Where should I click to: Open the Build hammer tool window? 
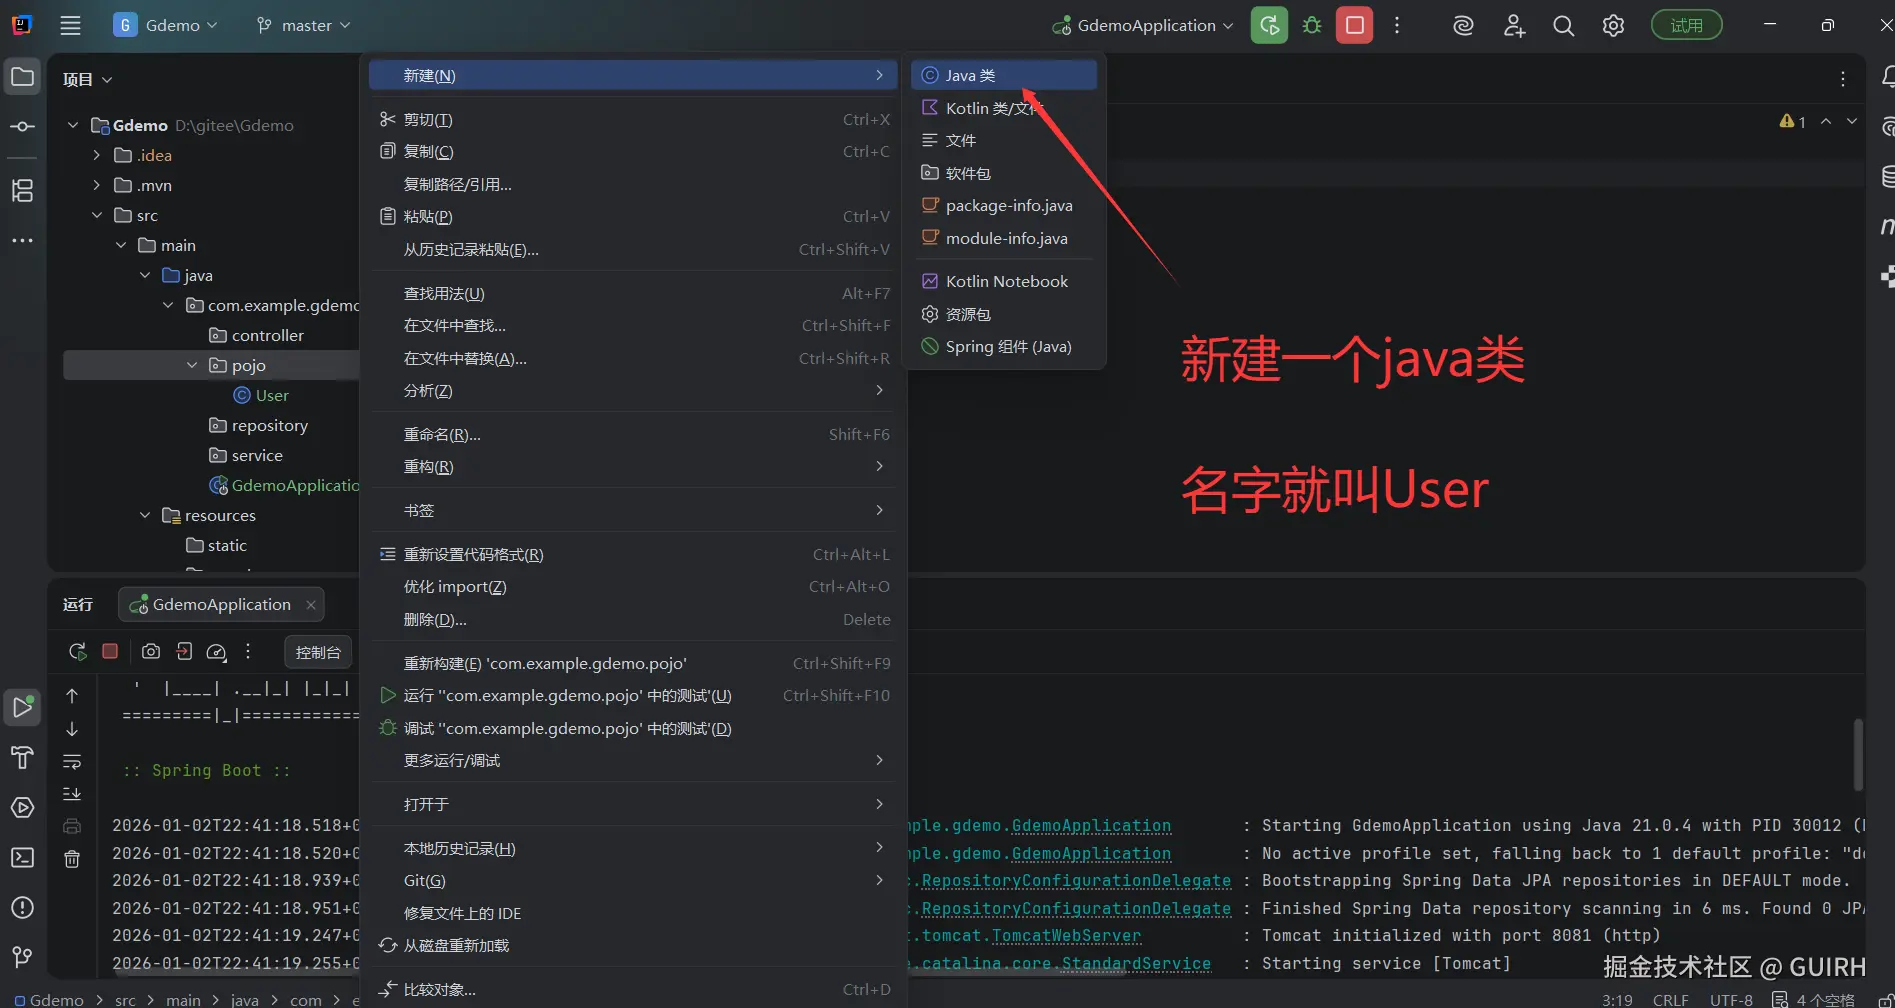[22, 757]
